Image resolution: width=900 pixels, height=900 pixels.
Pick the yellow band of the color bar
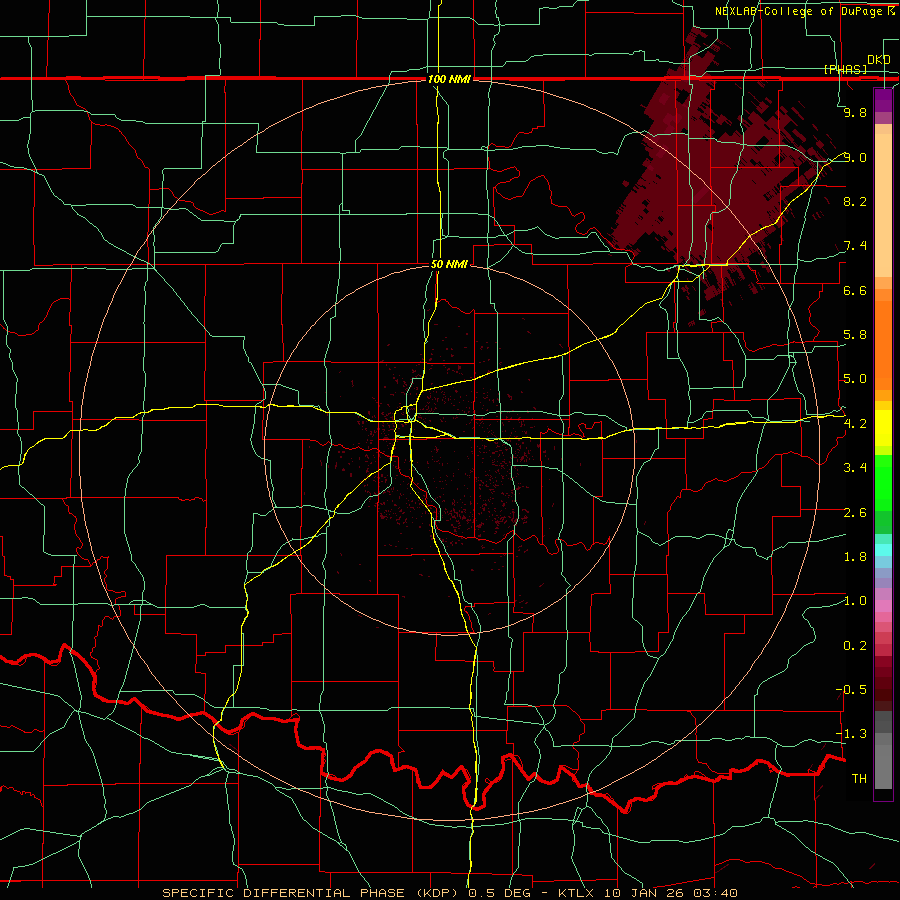[883, 428]
